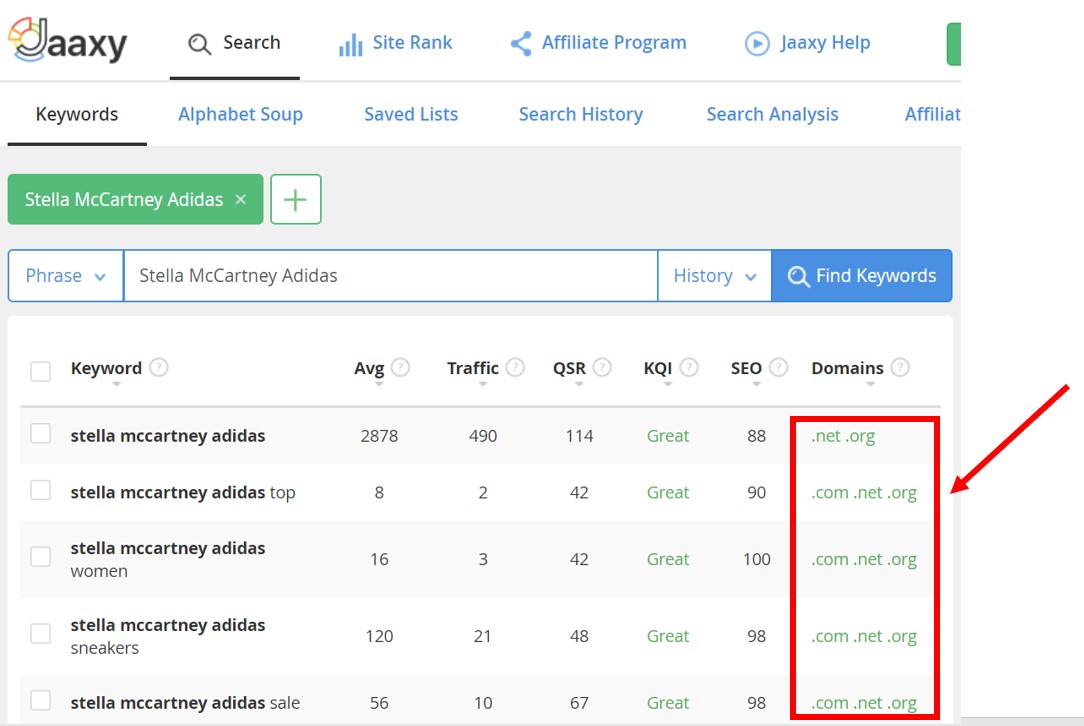Sort by the Avg column header

point(369,369)
